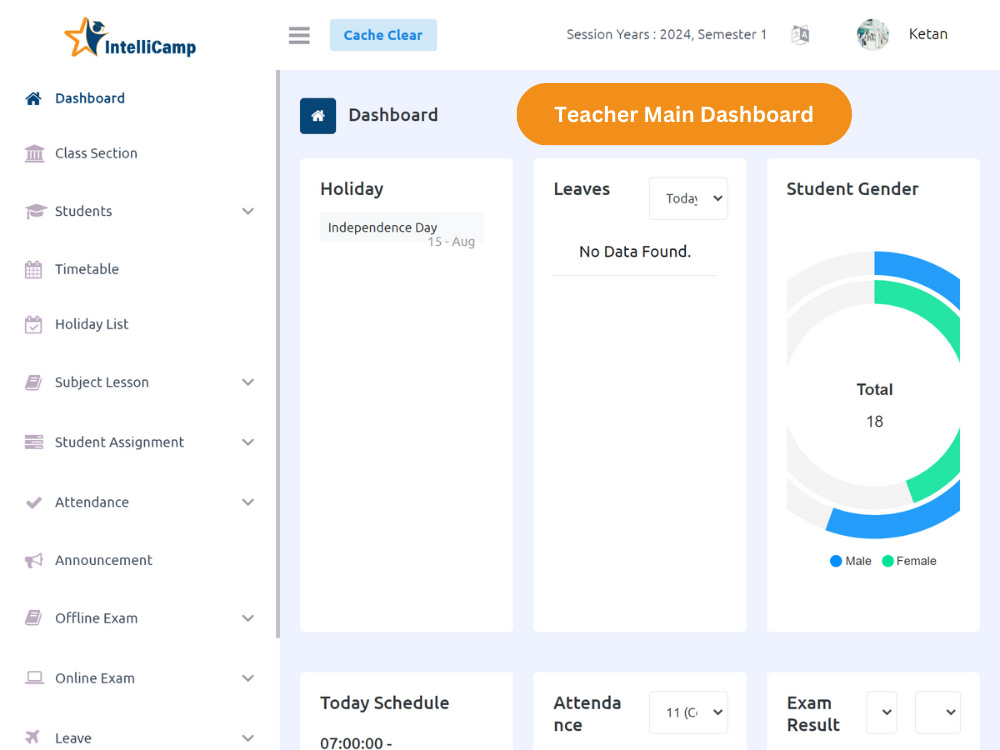Click the Total 18 chart label
Screen dimensions: 1000x750
[x=874, y=406]
